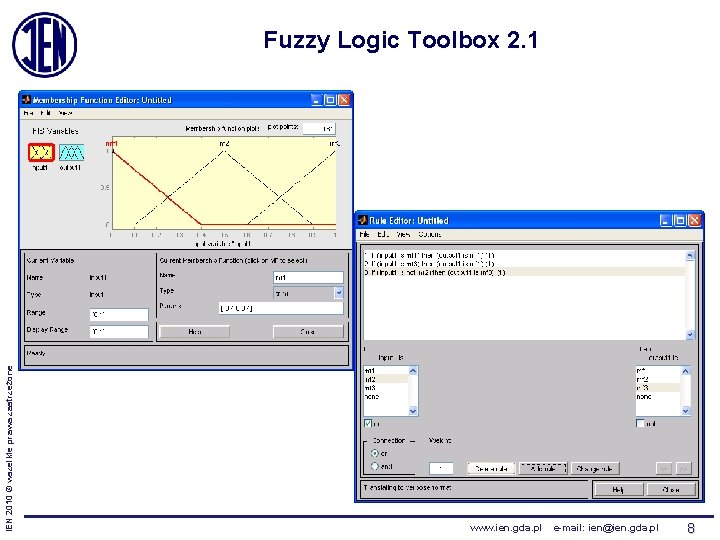
Task: Select mf3 in the output1 list
Action: click(x=658, y=388)
